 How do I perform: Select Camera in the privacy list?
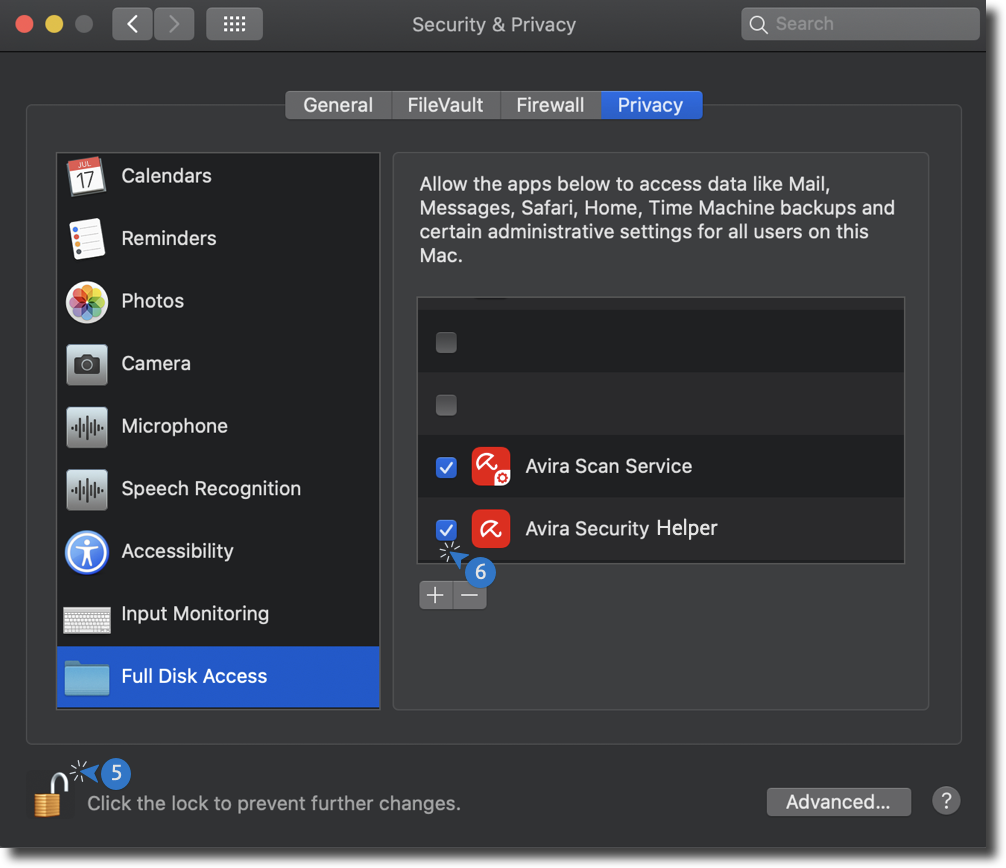[218, 364]
